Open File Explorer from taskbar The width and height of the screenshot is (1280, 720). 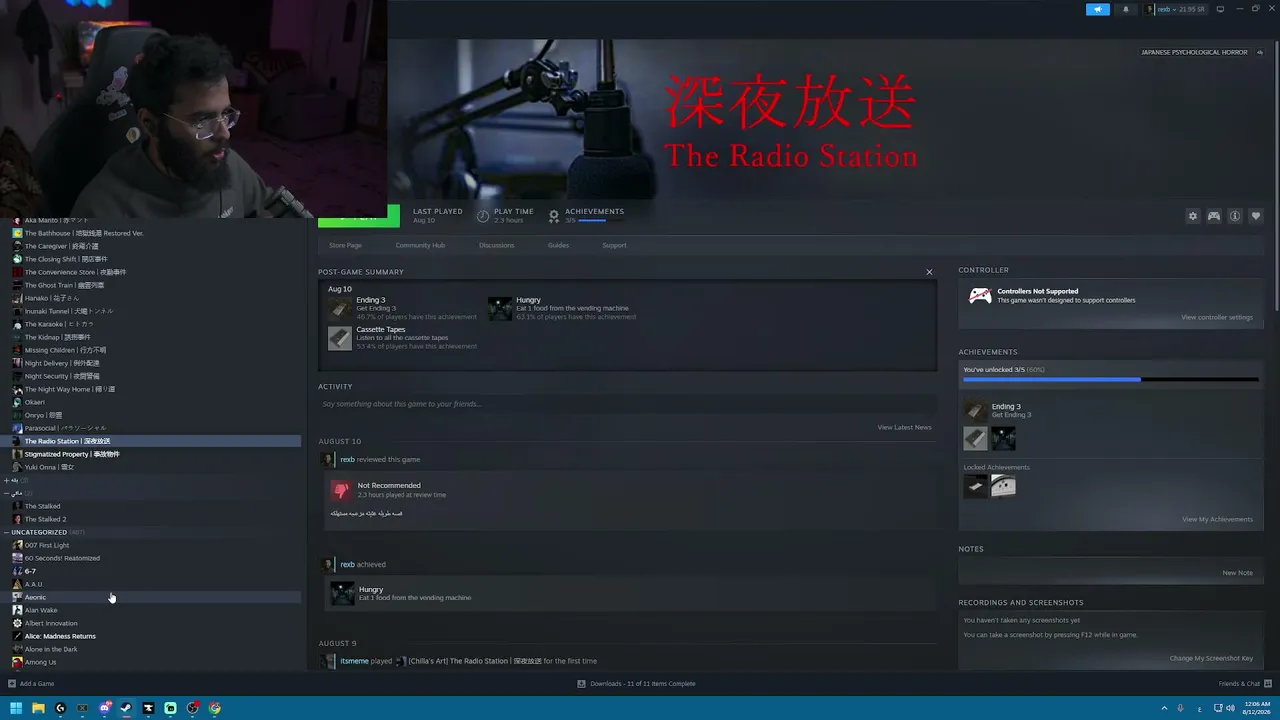click(38, 708)
